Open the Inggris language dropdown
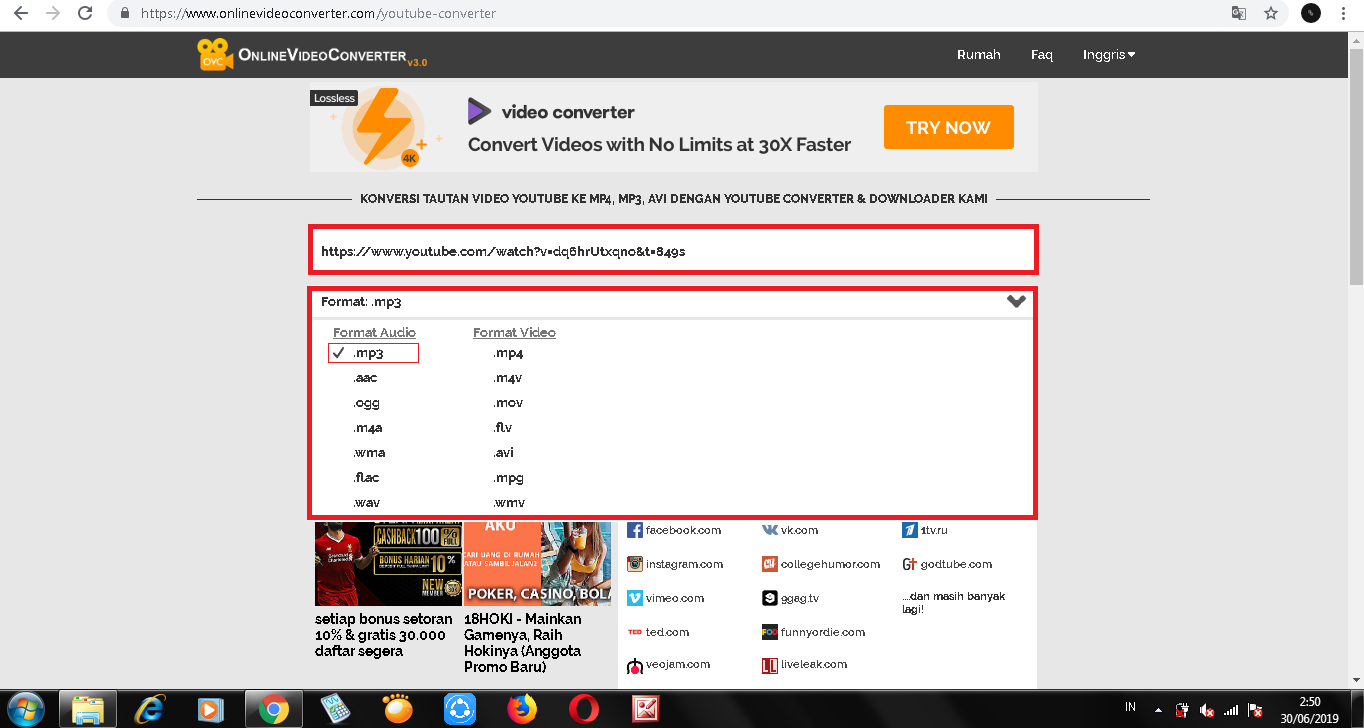 1109,55
